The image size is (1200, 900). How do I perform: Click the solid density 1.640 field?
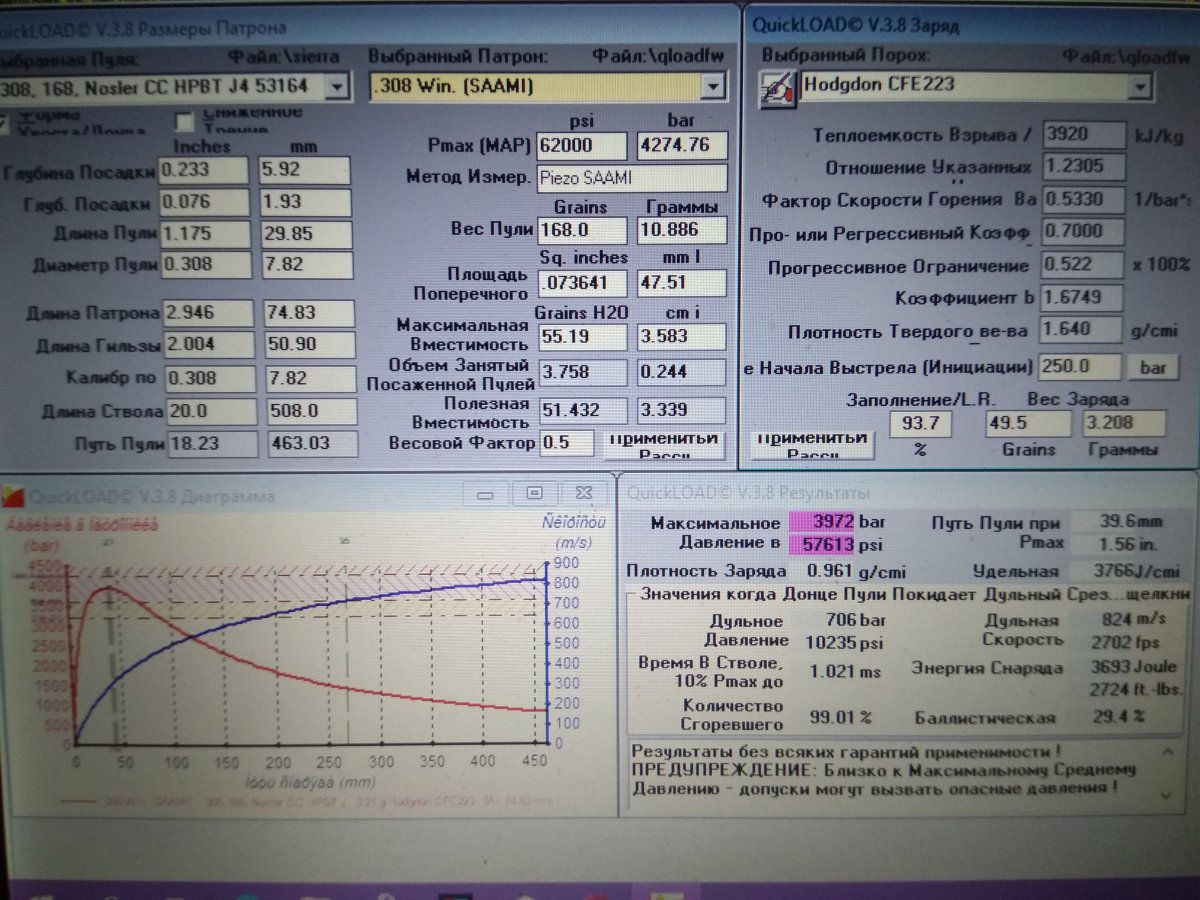[1081, 329]
